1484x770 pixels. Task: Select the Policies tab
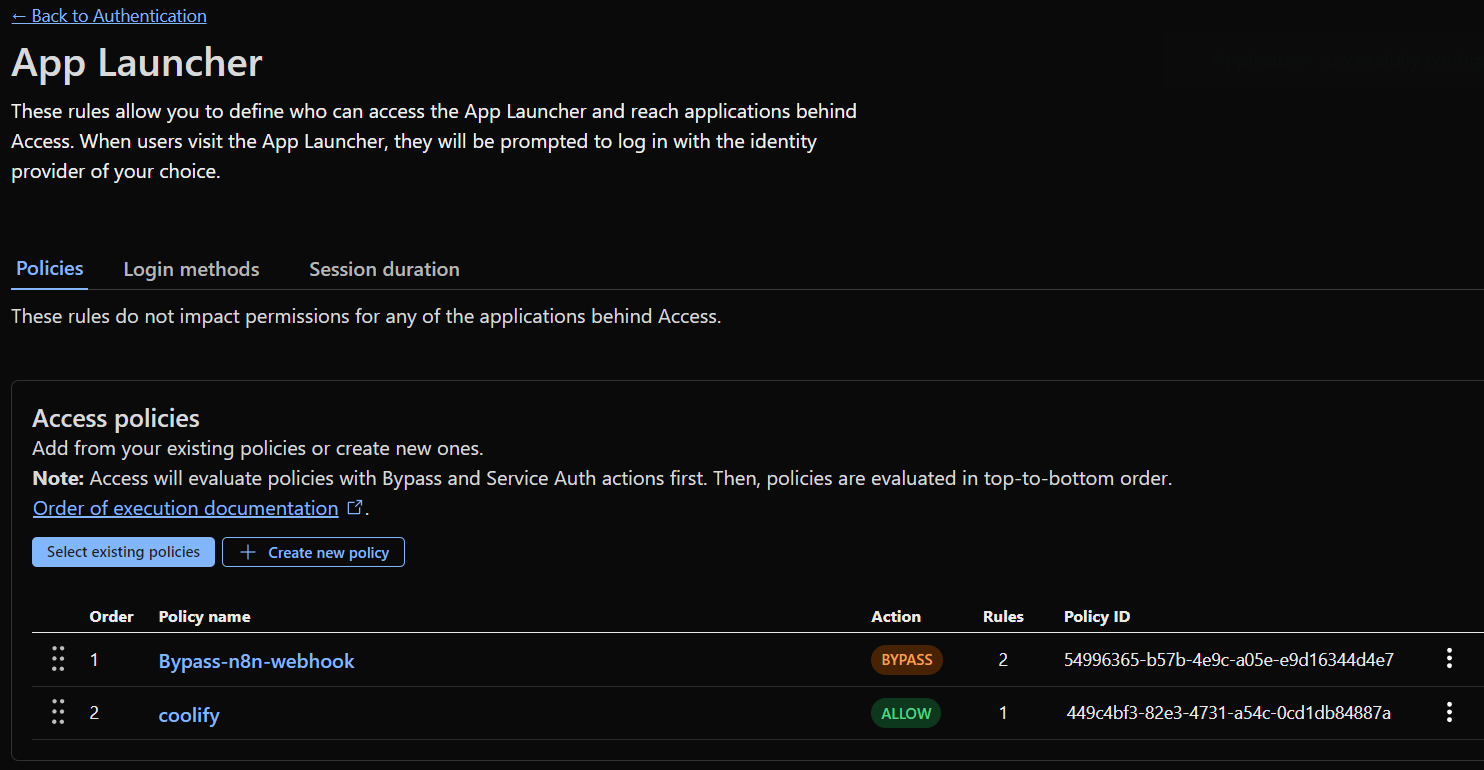pos(50,268)
